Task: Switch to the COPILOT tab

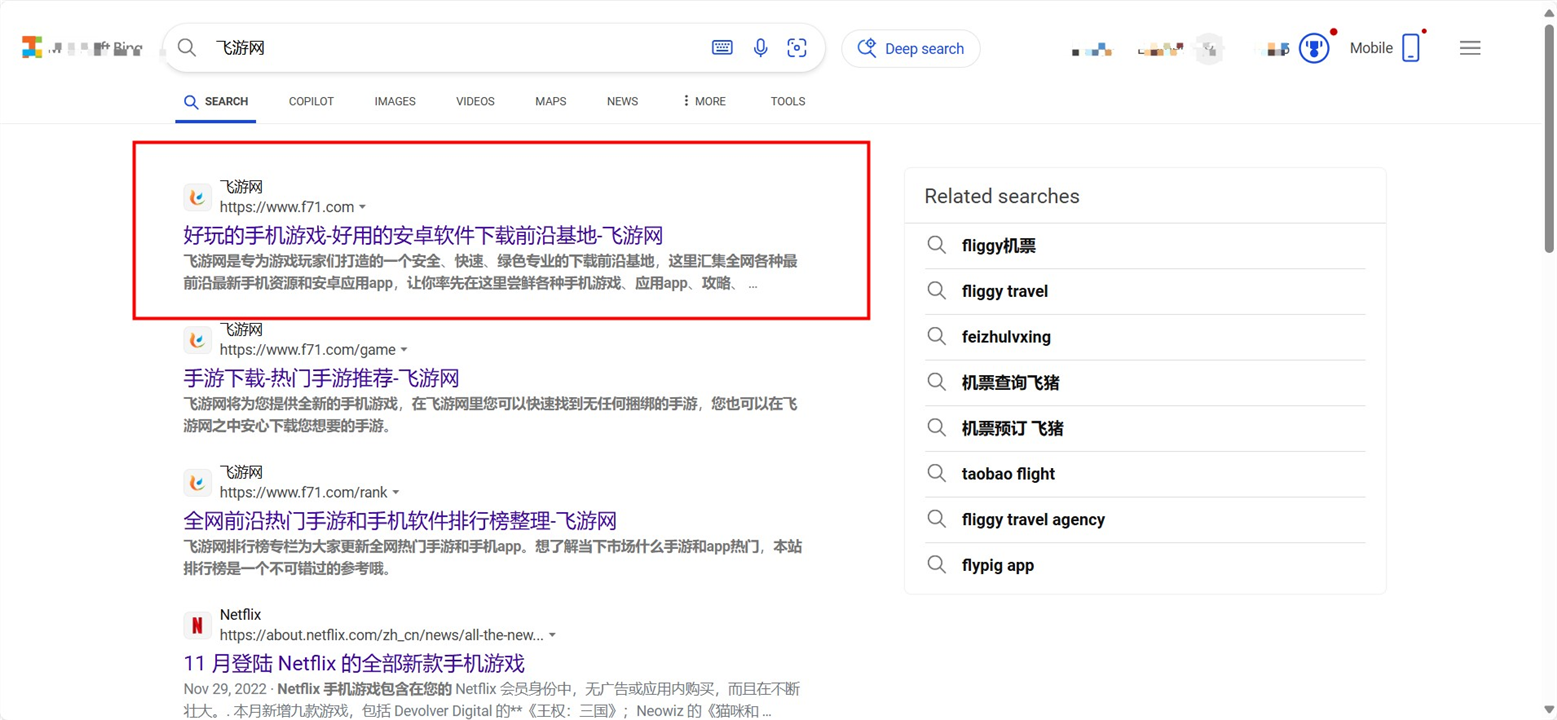Action: click(x=311, y=101)
